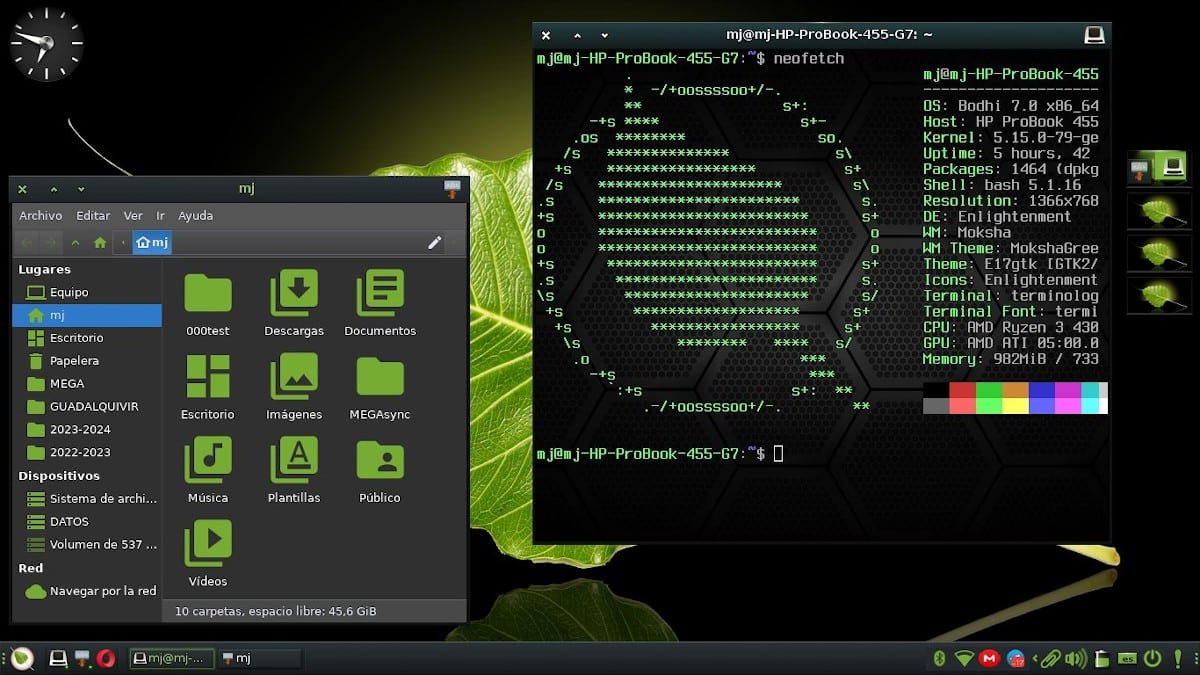Open the DATOS device
The image size is (1200, 675).
87,521
